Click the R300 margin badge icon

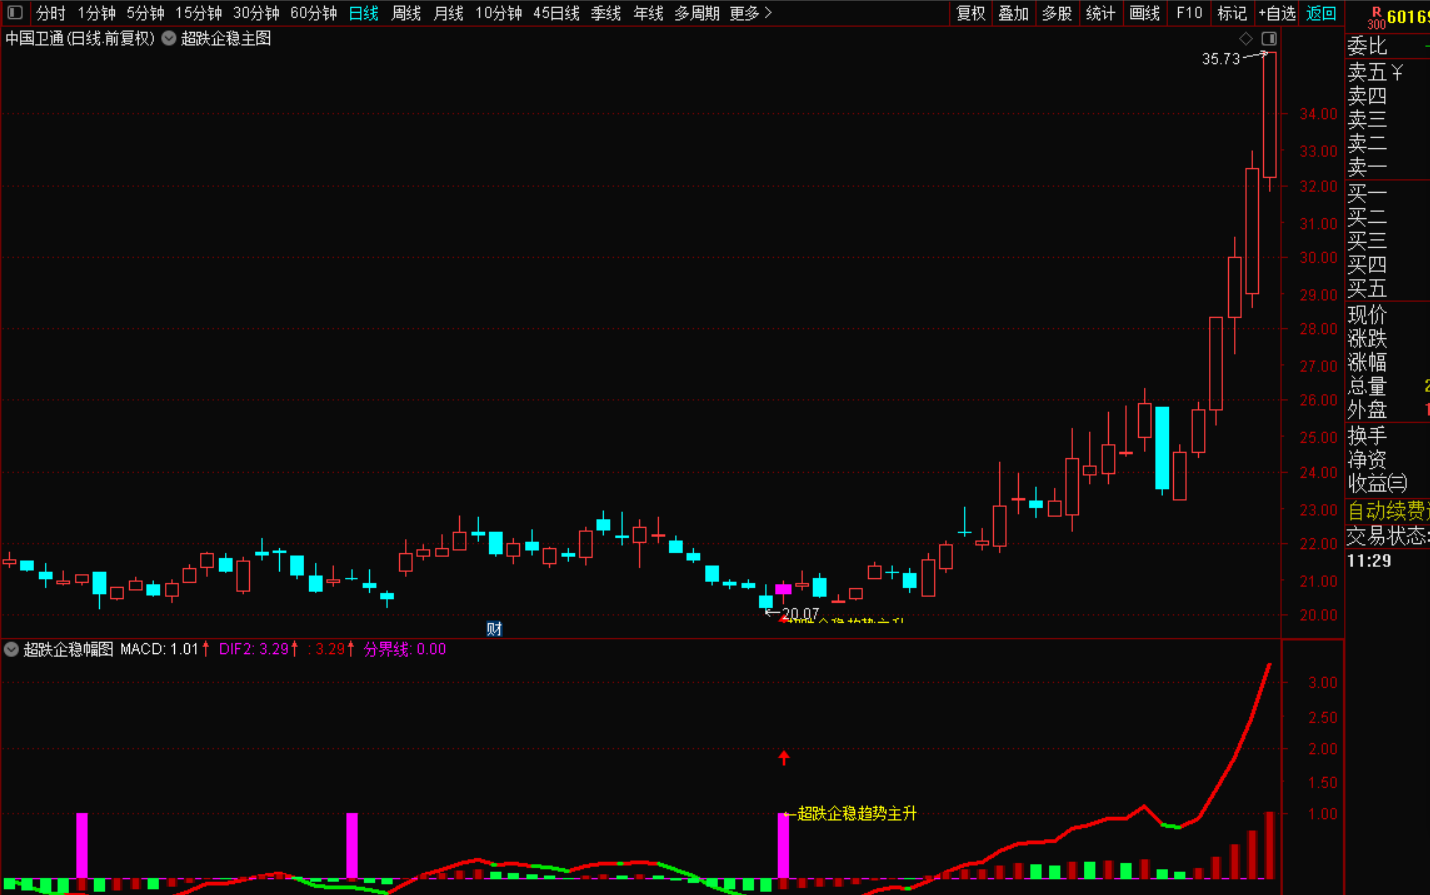[1376, 17]
